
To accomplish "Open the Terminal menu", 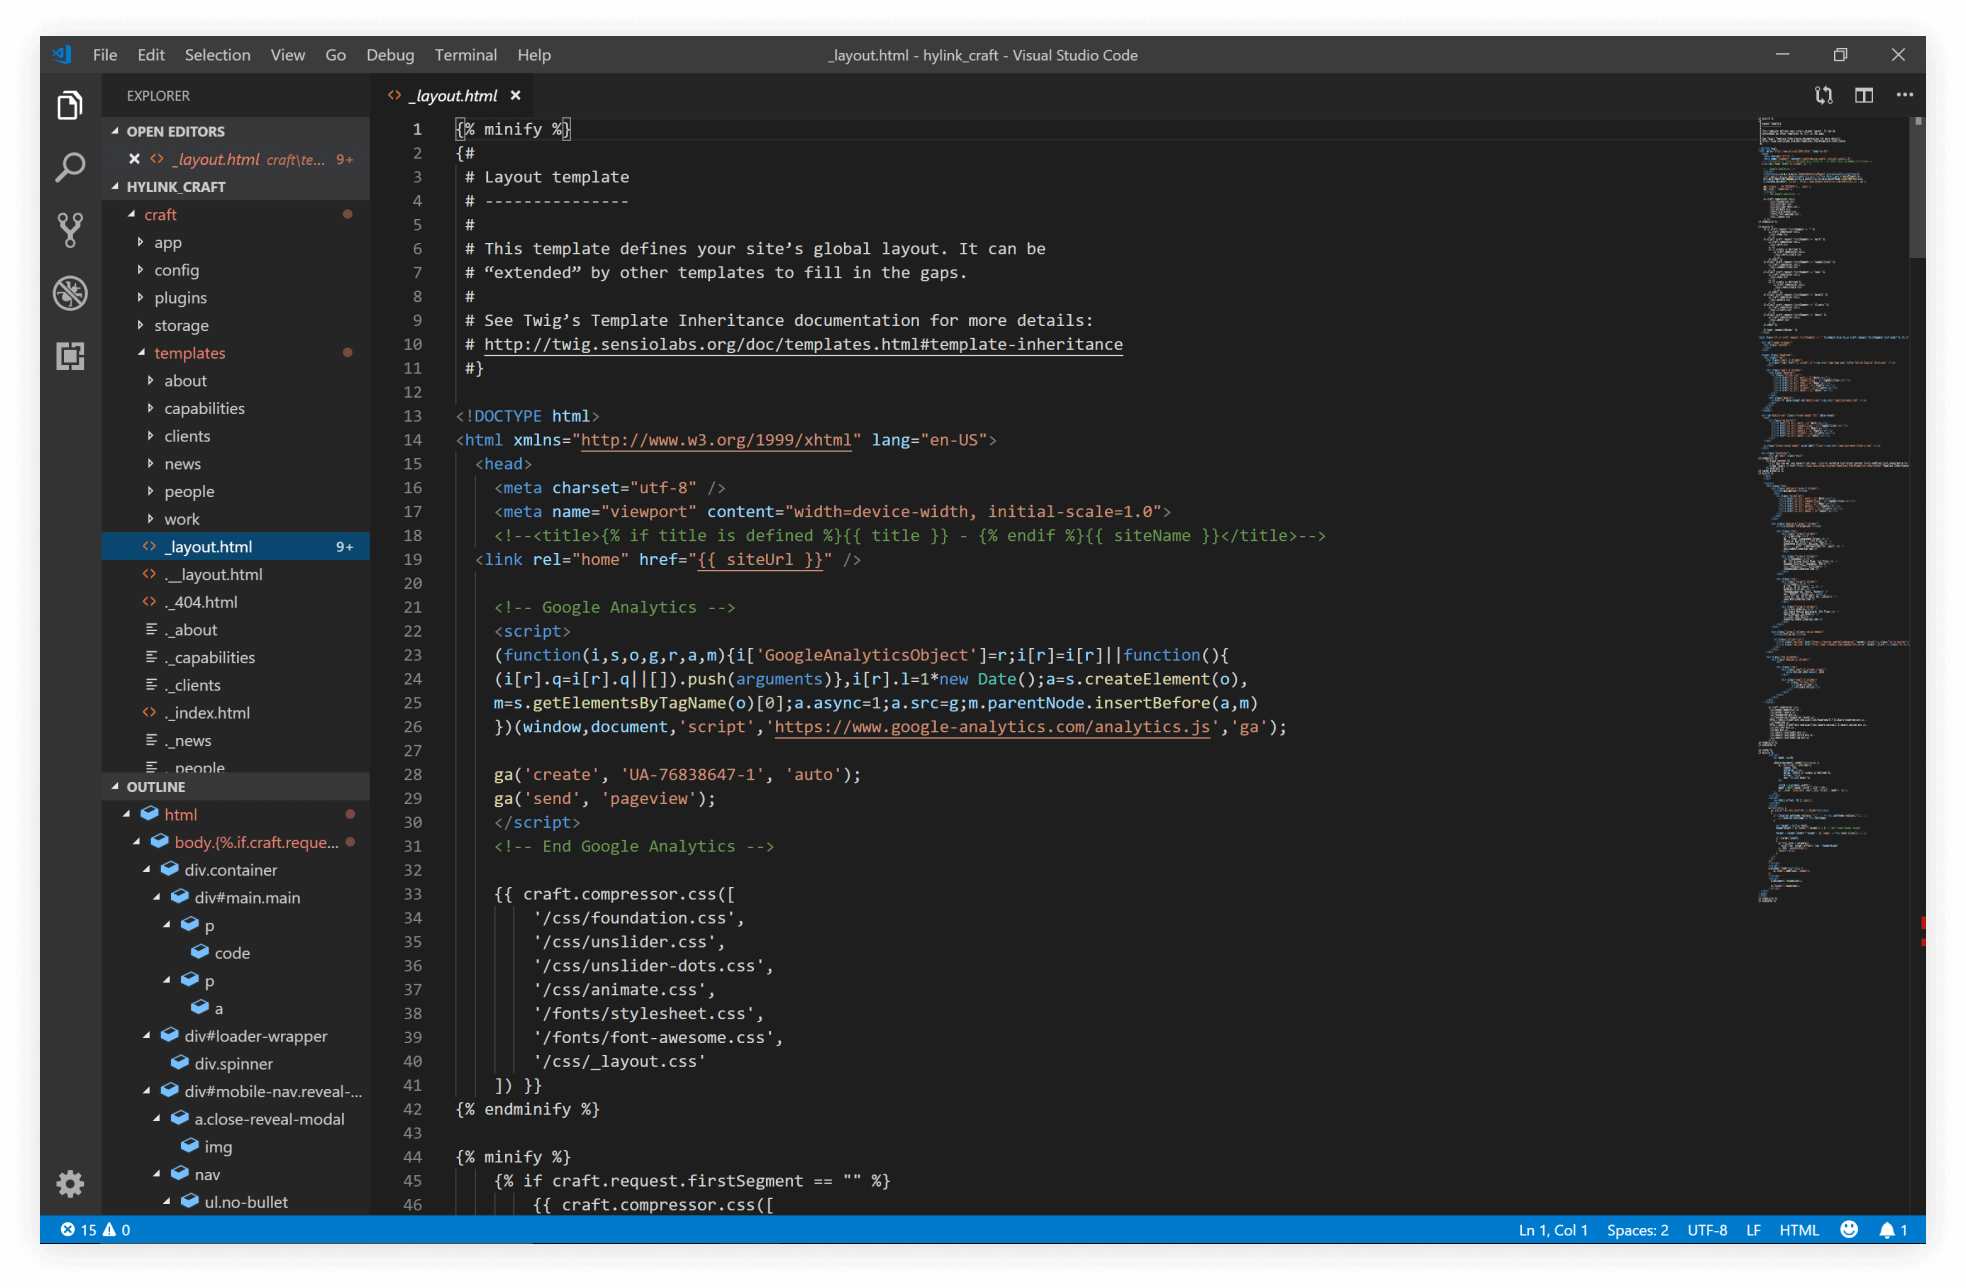I will pos(465,55).
